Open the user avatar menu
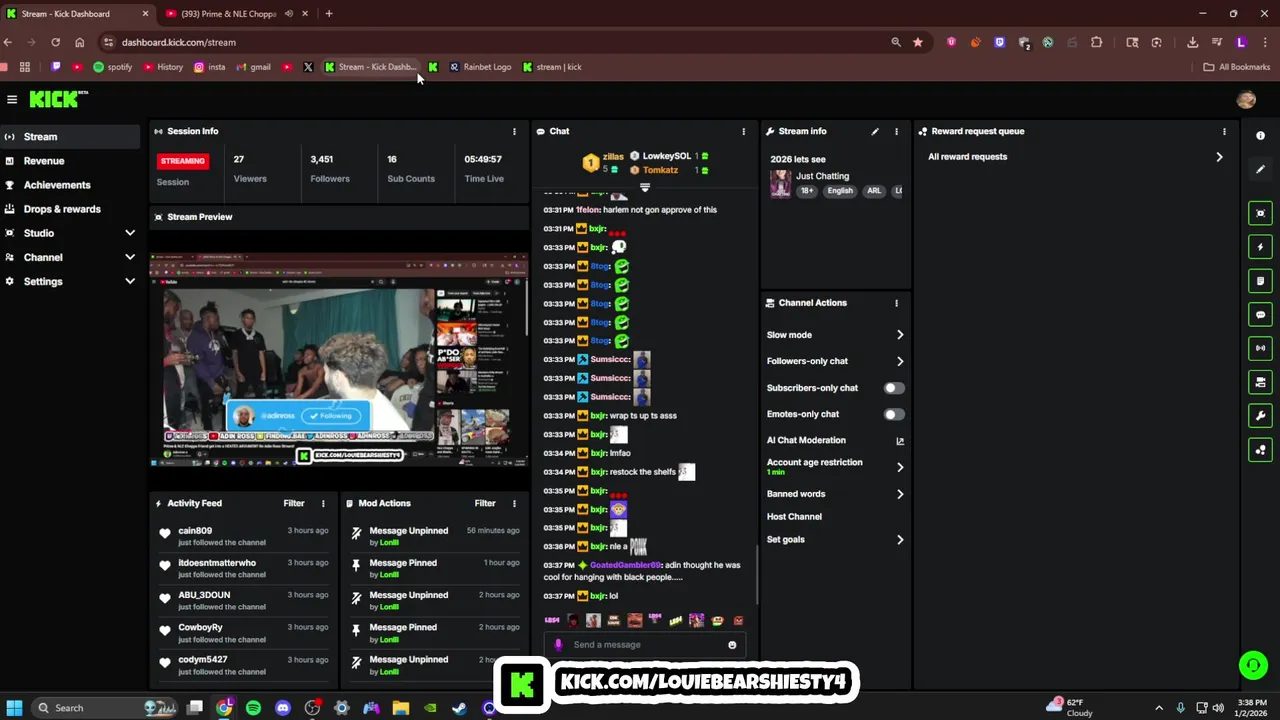 coord(1246,99)
